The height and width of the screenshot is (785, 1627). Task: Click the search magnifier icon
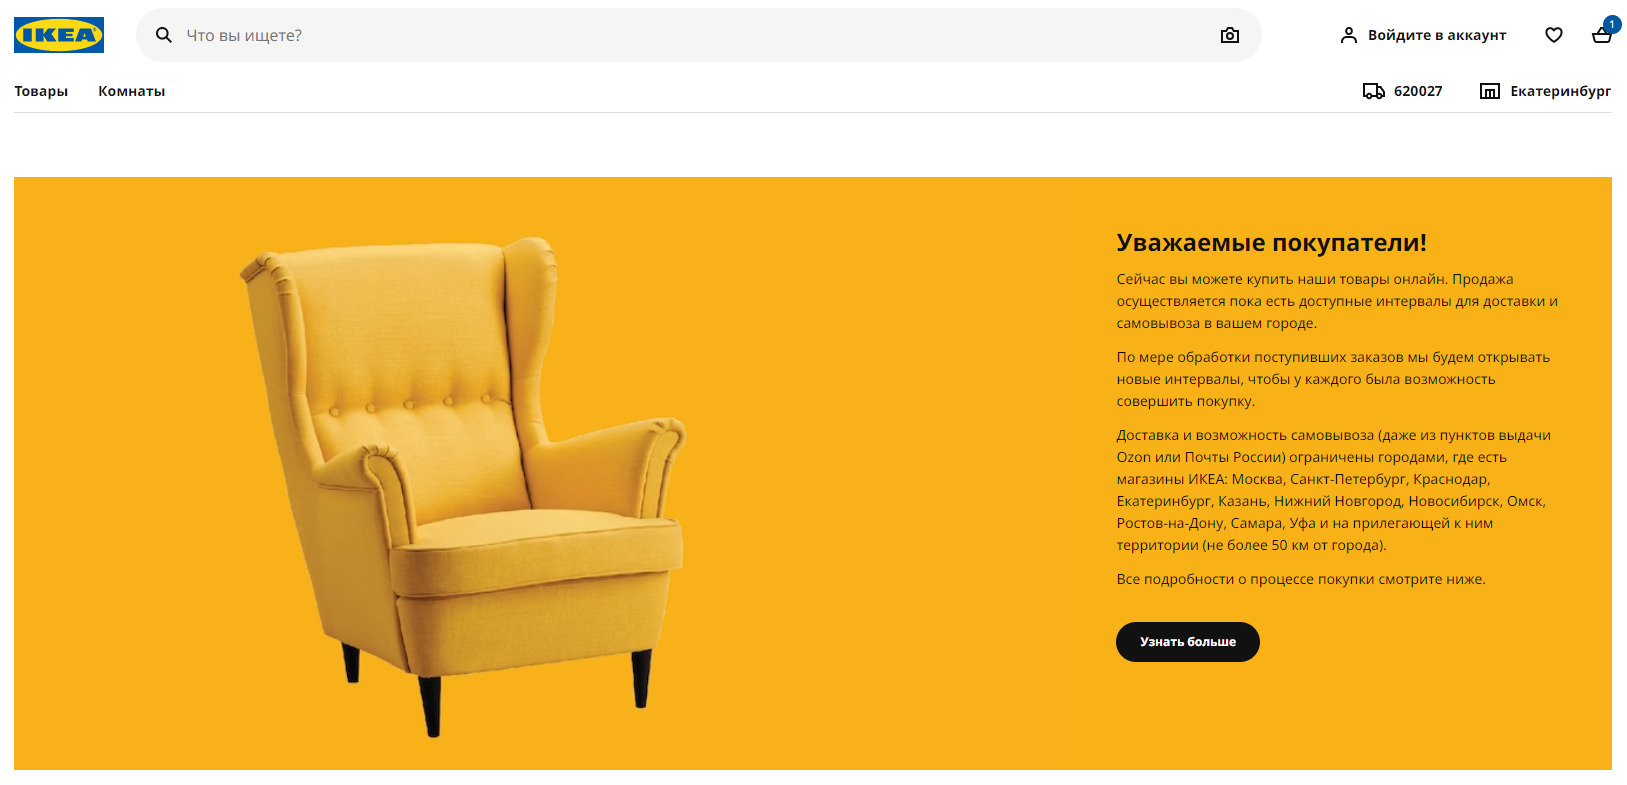coord(164,35)
